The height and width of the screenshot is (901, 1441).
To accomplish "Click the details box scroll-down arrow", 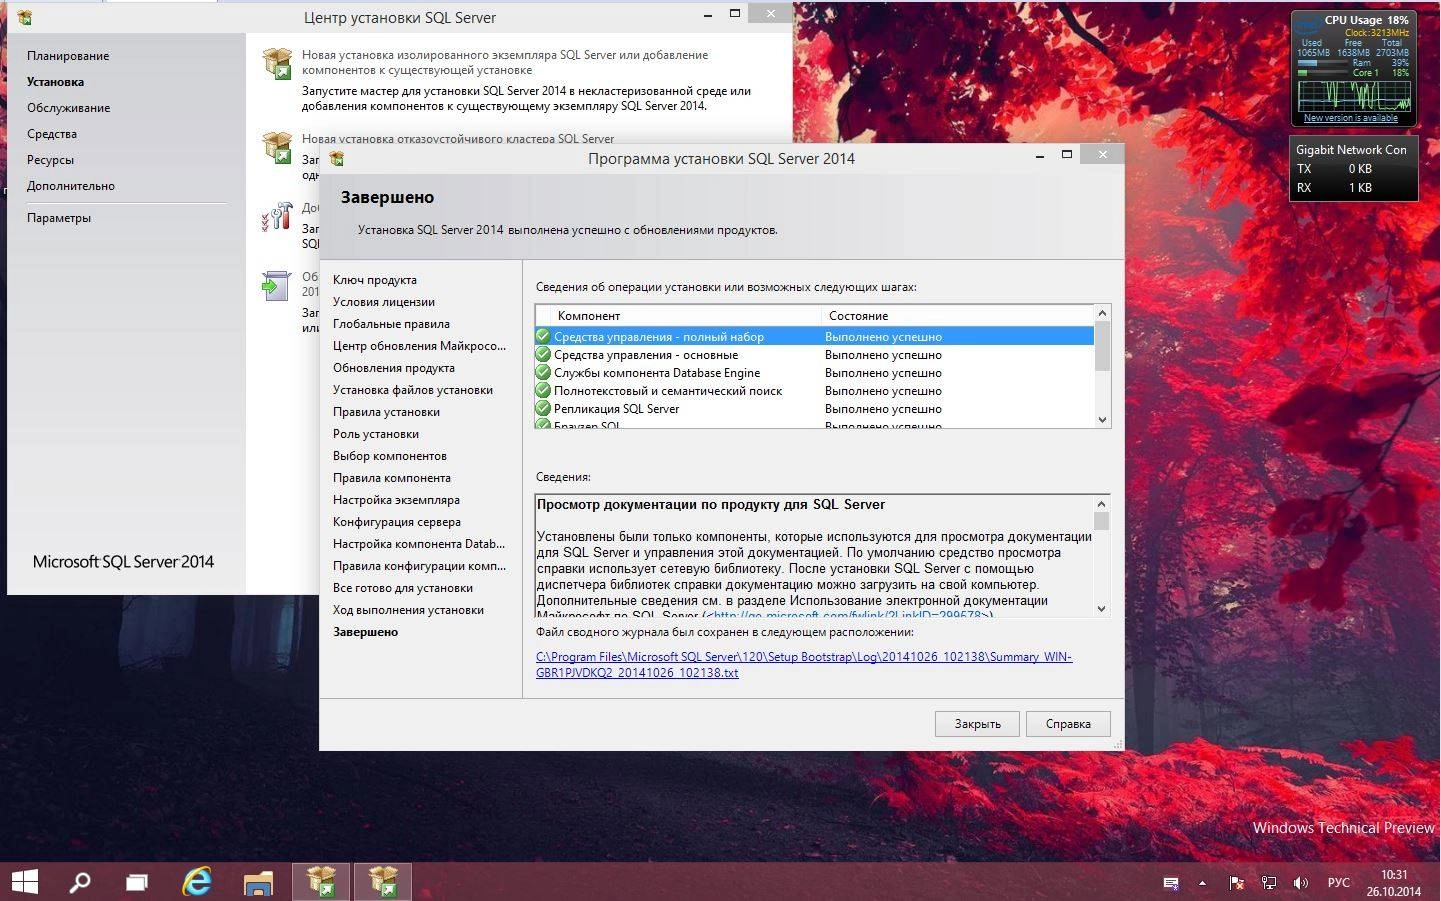I will [x=1102, y=608].
